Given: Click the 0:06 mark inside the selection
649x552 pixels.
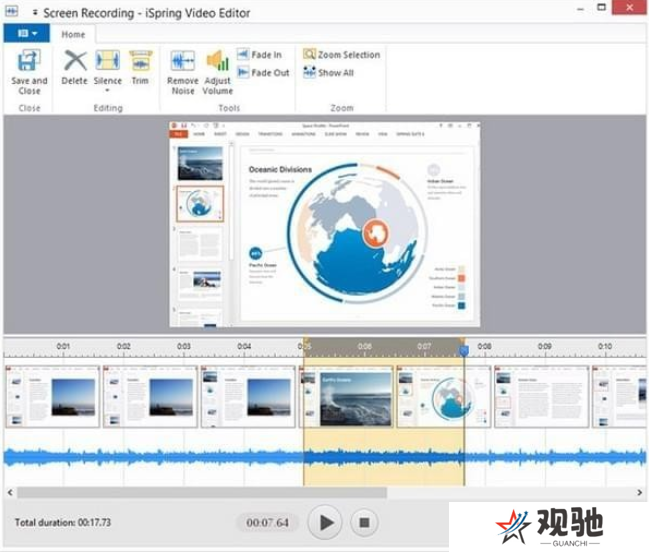Looking at the screenshot, I should (x=364, y=346).
